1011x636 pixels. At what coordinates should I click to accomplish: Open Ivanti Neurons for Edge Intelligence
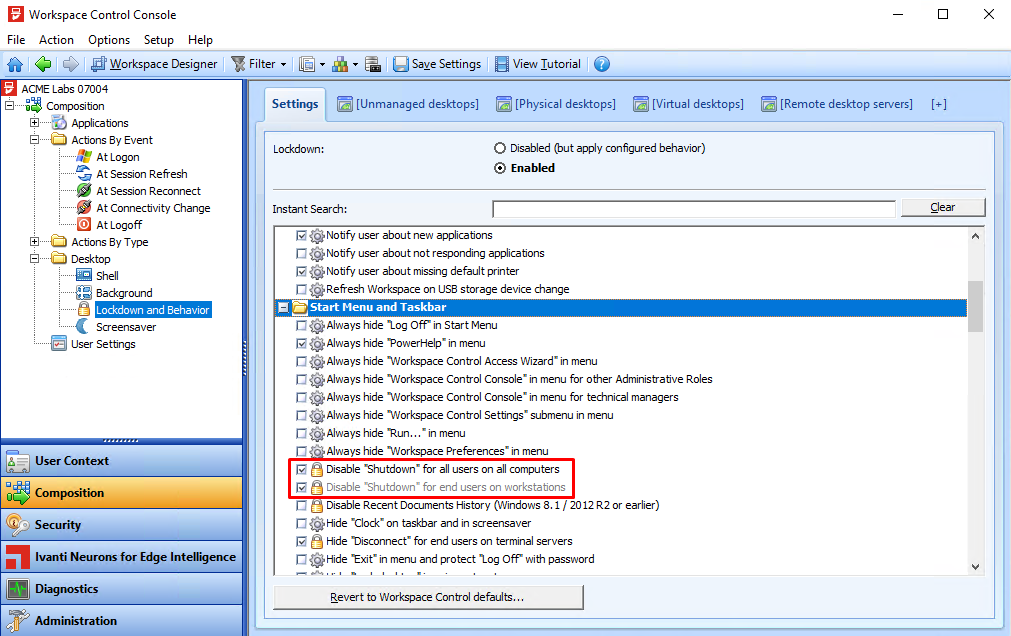(122, 557)
